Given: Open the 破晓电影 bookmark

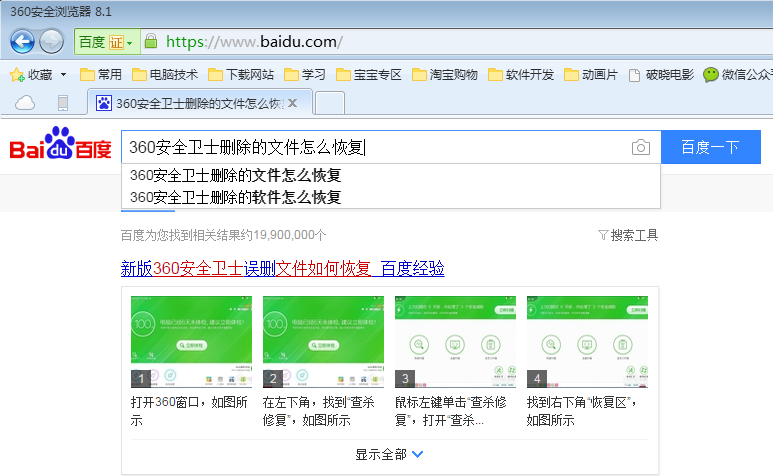Looking at the screenshot, I should pos(662,75).
